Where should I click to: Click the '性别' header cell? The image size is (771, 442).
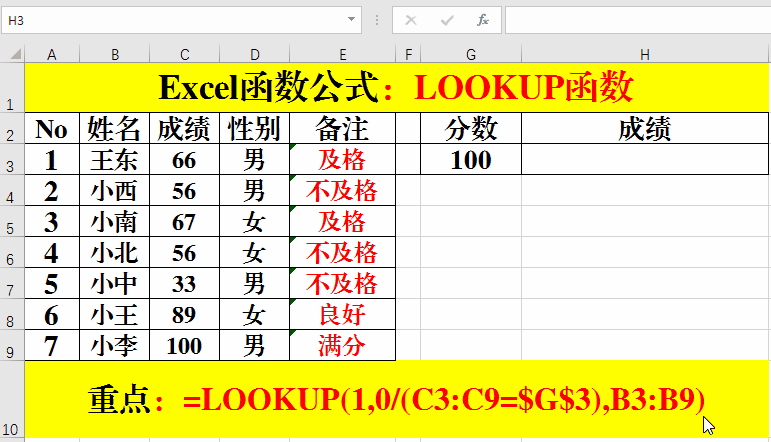coord(254,128)
